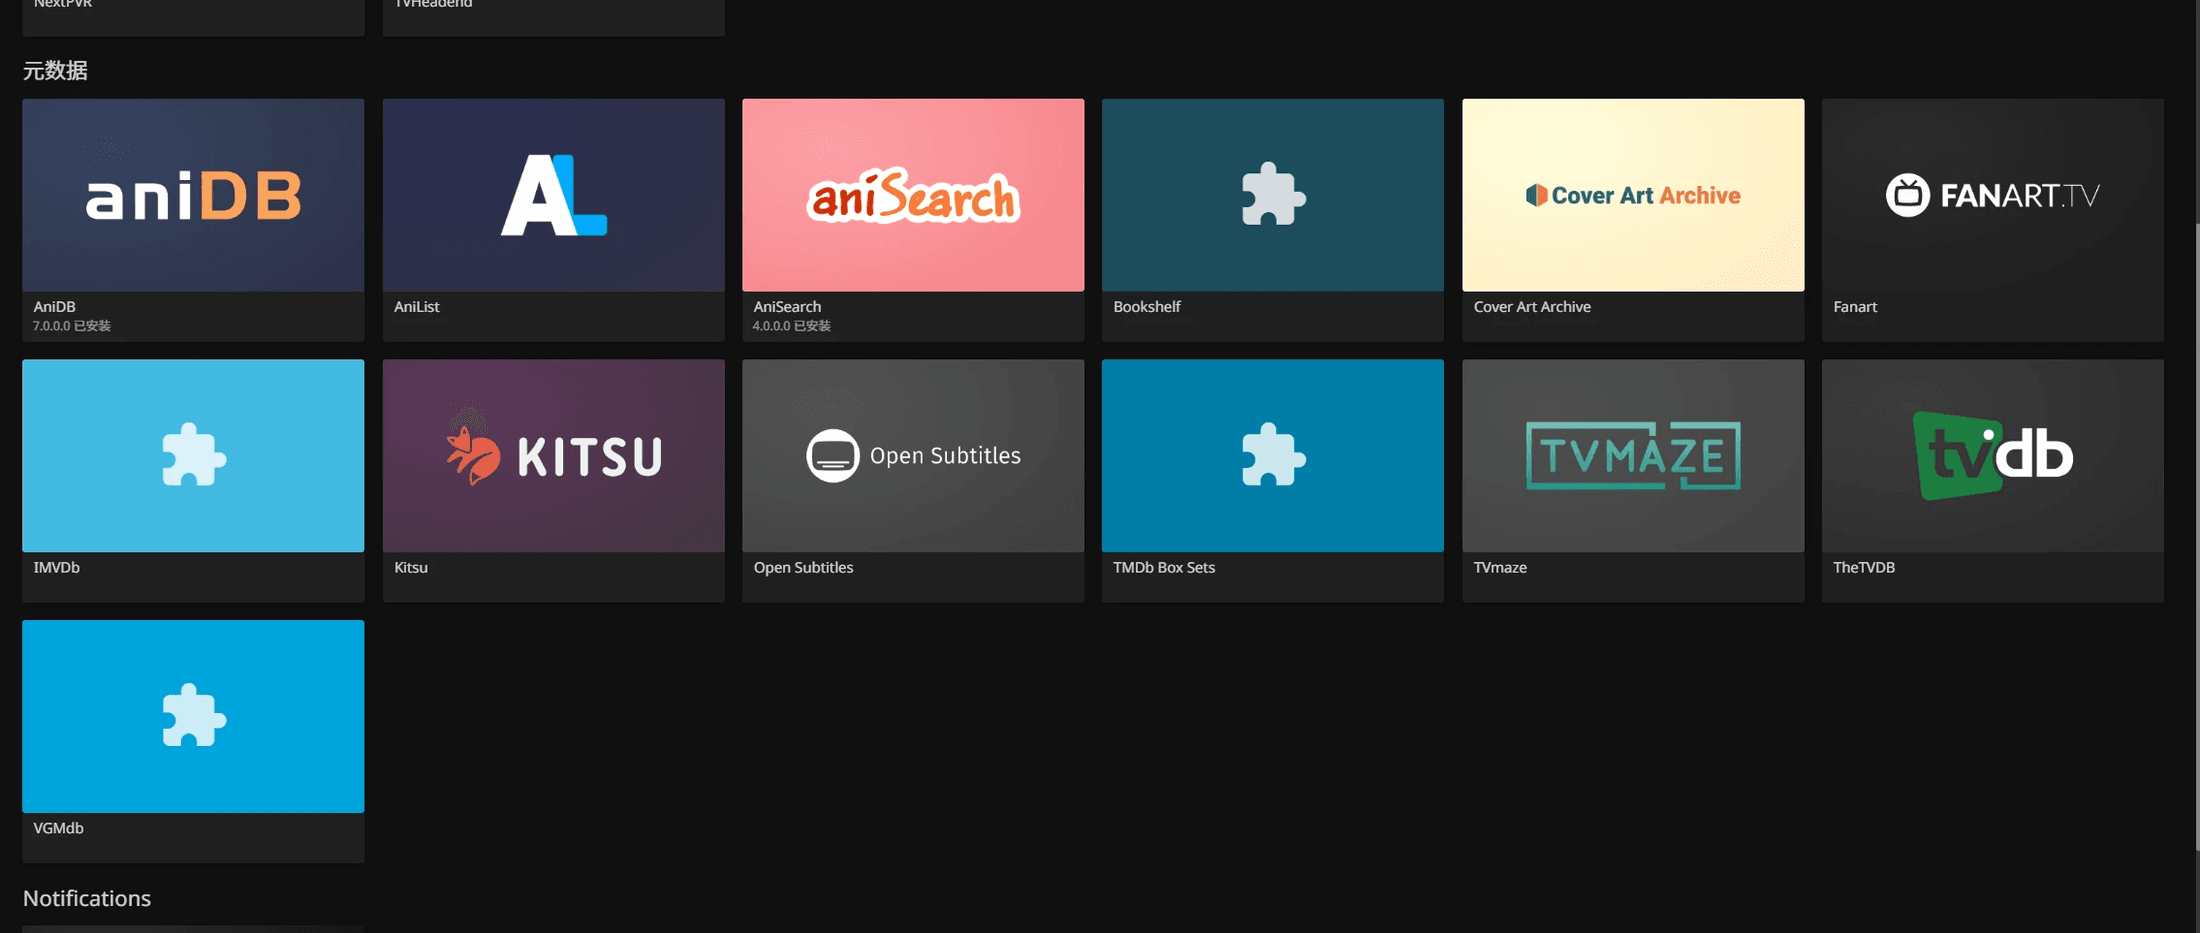
Task: Click the AniSearch 4.0.0.0 installed version text
Action: [791, 326]
